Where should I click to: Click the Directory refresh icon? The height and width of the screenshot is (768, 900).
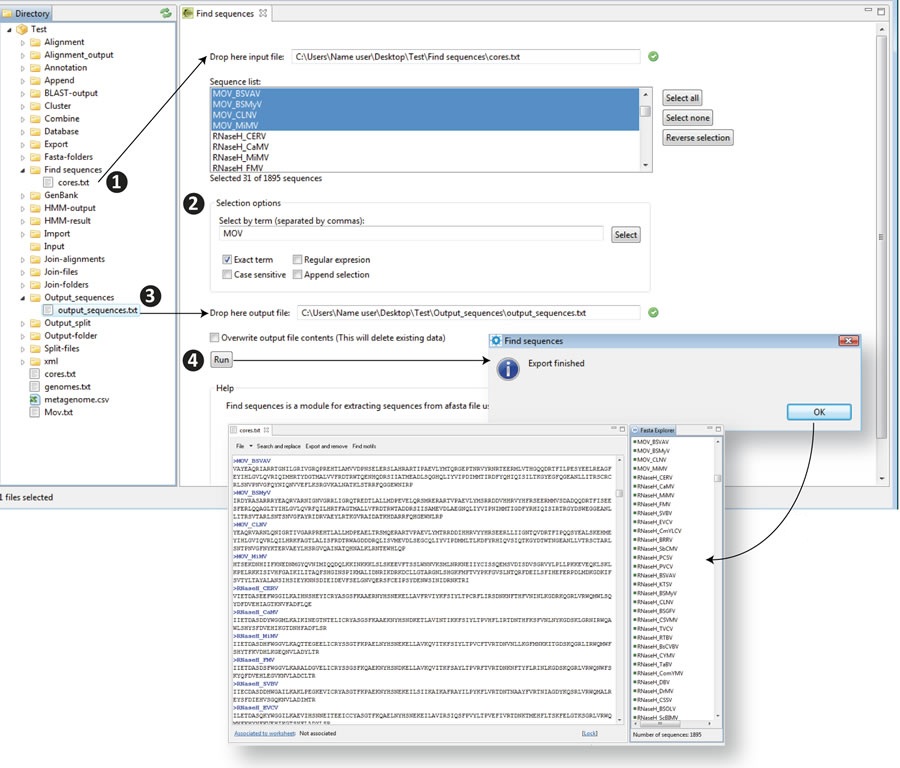point(165,13)
